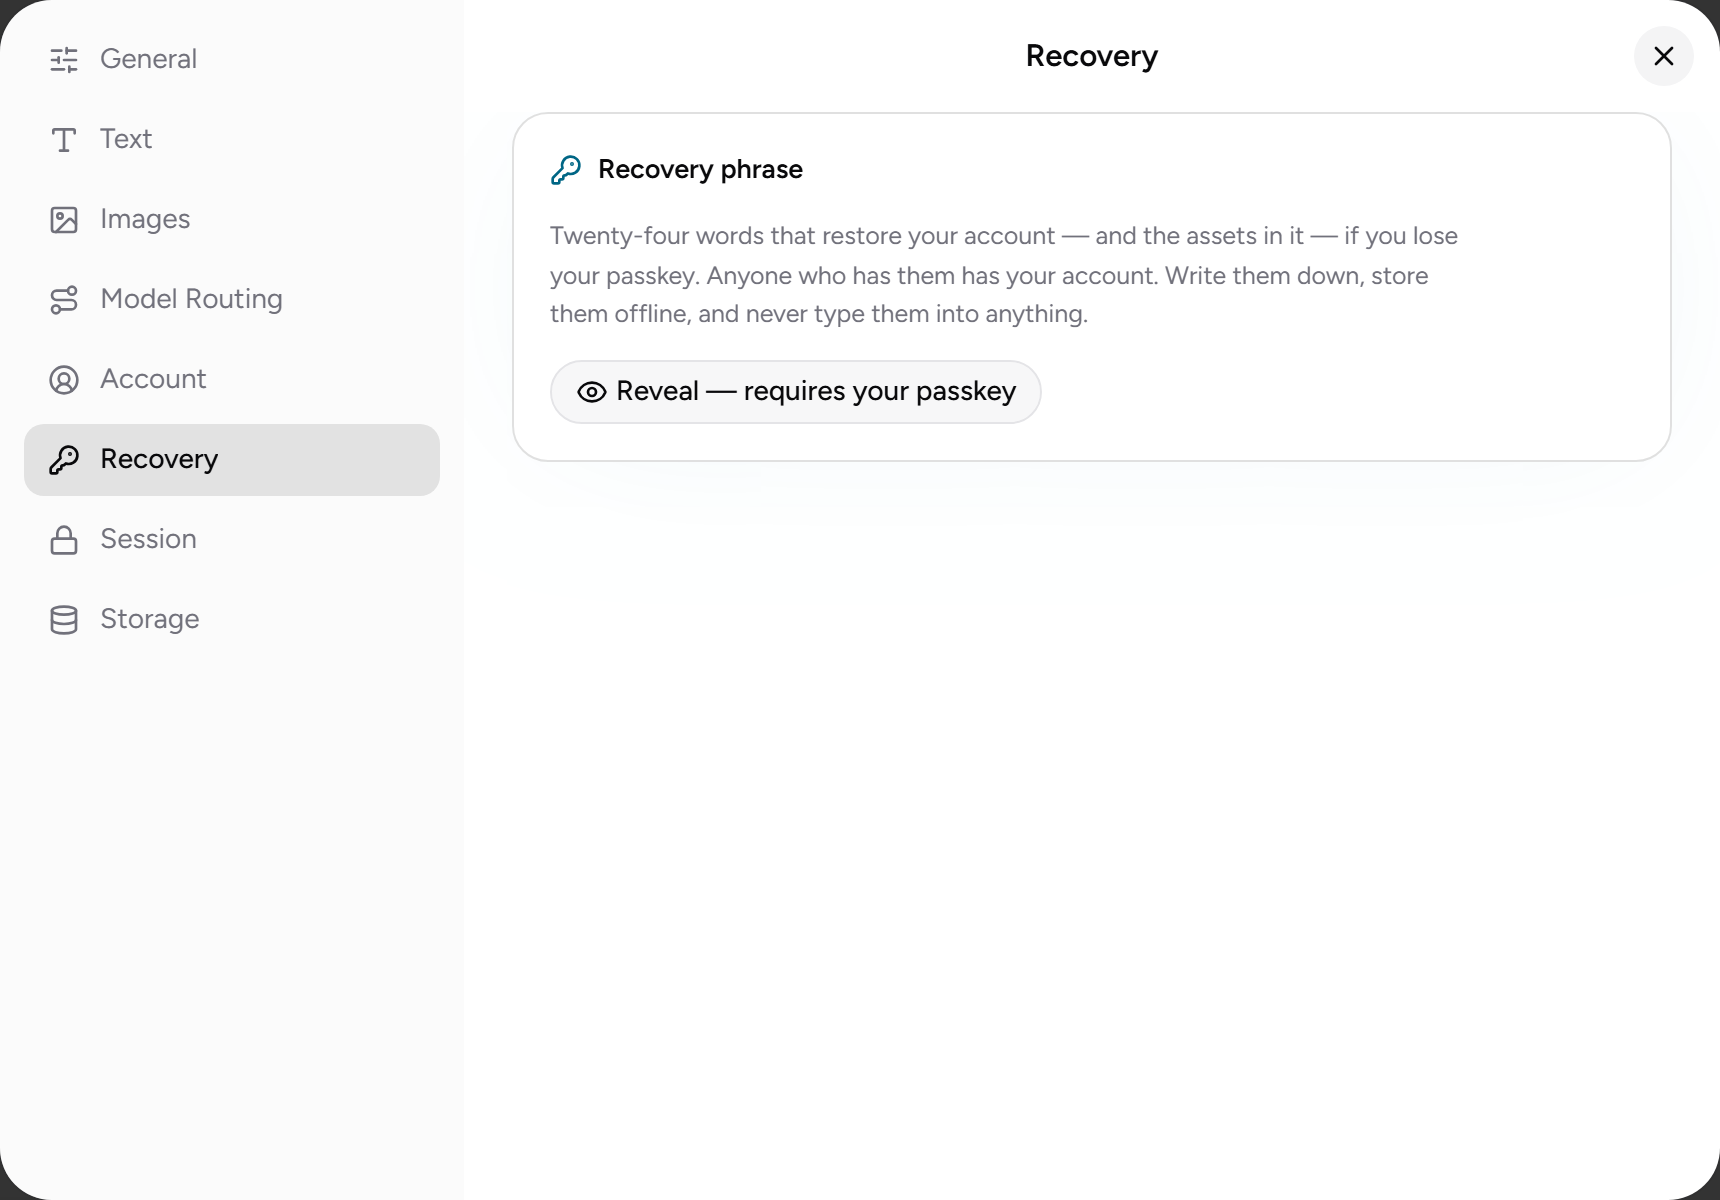The height and width of the screenshot is (1200, 1720).
Task: Click the eye icon on Reveal button
Action: [592, 392]
